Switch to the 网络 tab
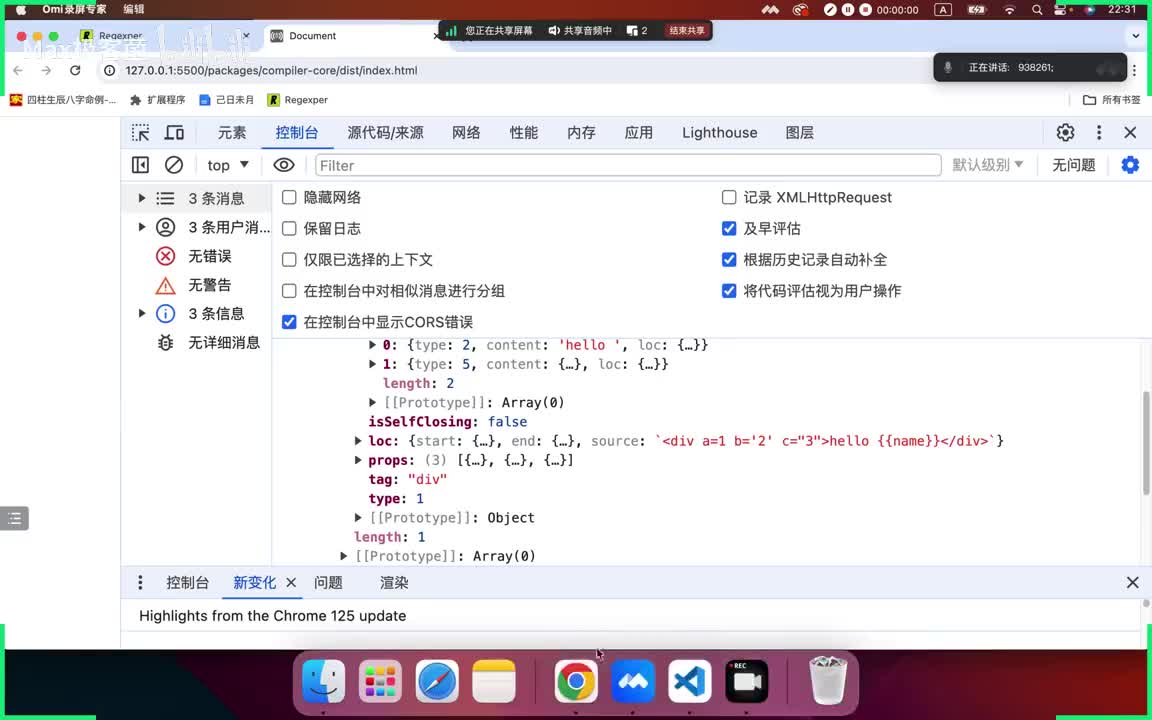The image size is (1152, 720). coord(466,133)
